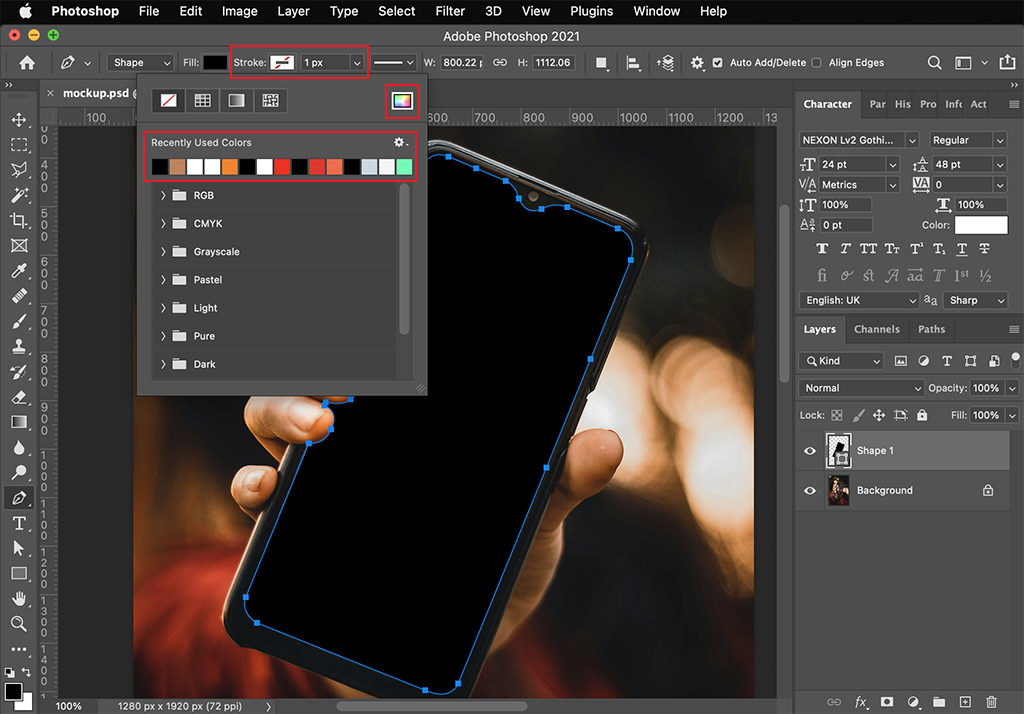Select the Path Selection tool
1024x714 pixels.
[19, 548]
